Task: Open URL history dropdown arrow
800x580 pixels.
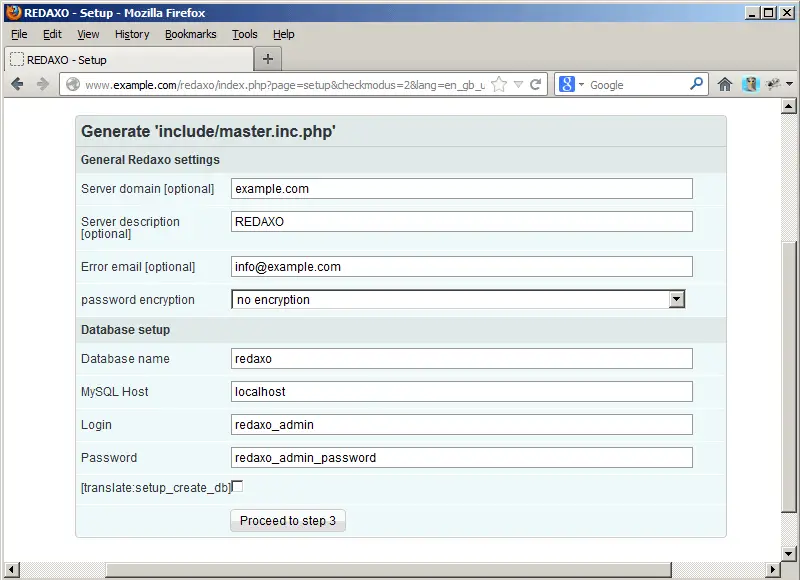Action: [x=518, y=85]
